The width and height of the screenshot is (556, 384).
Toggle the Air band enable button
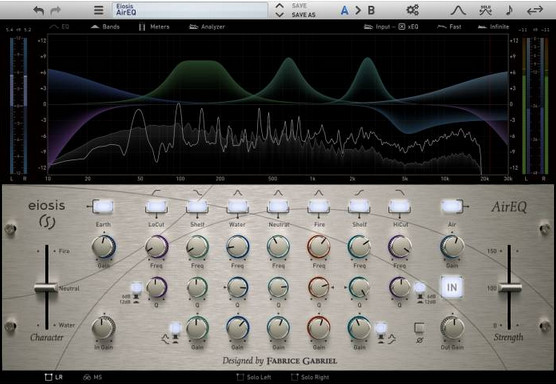click(452, 206)
